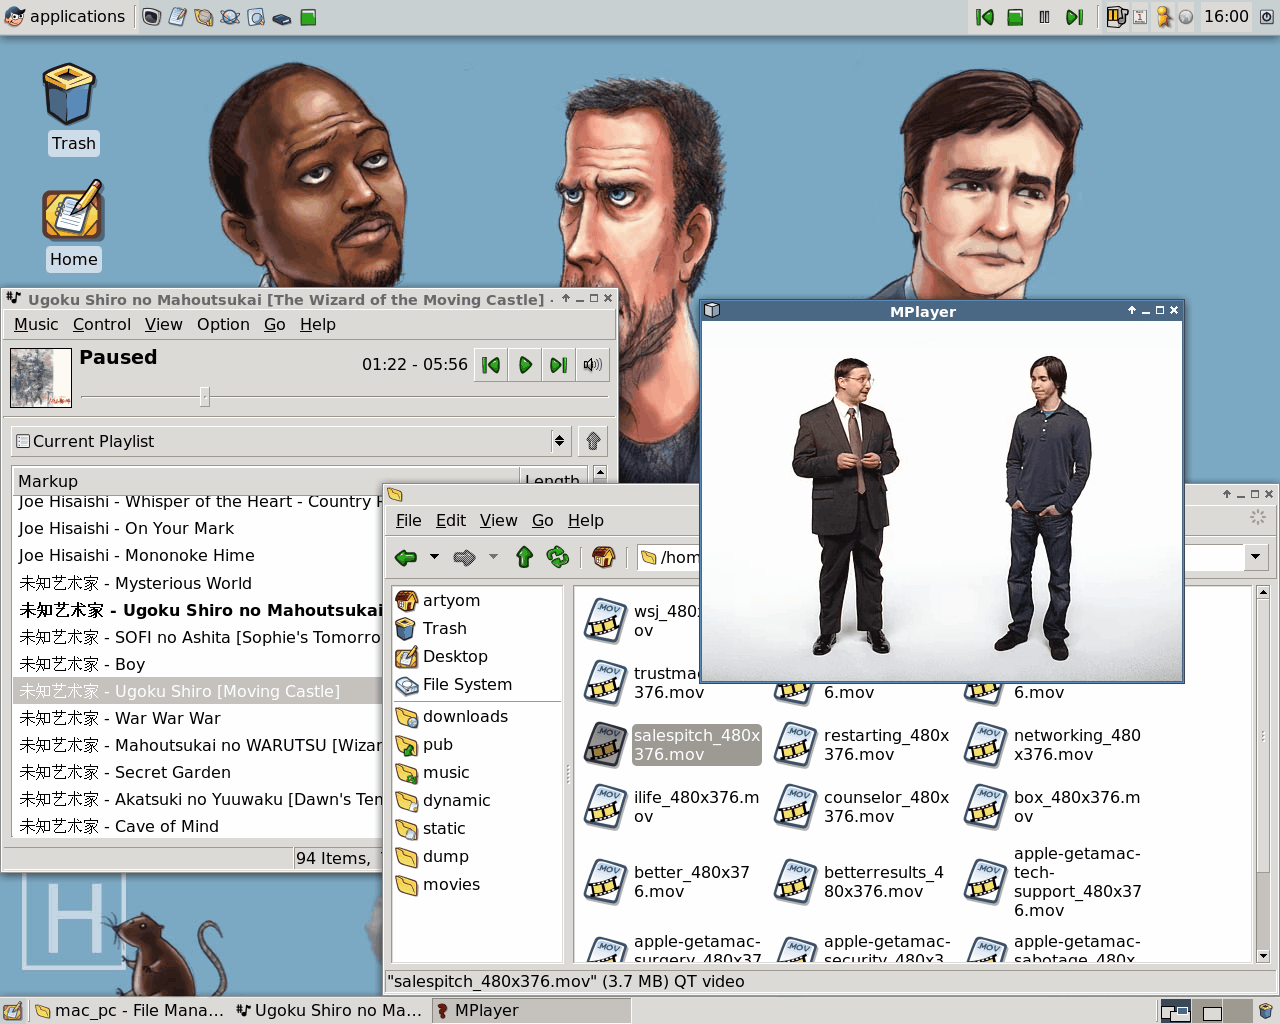Select counselor_480x376.mov file

tap(862, 807)
